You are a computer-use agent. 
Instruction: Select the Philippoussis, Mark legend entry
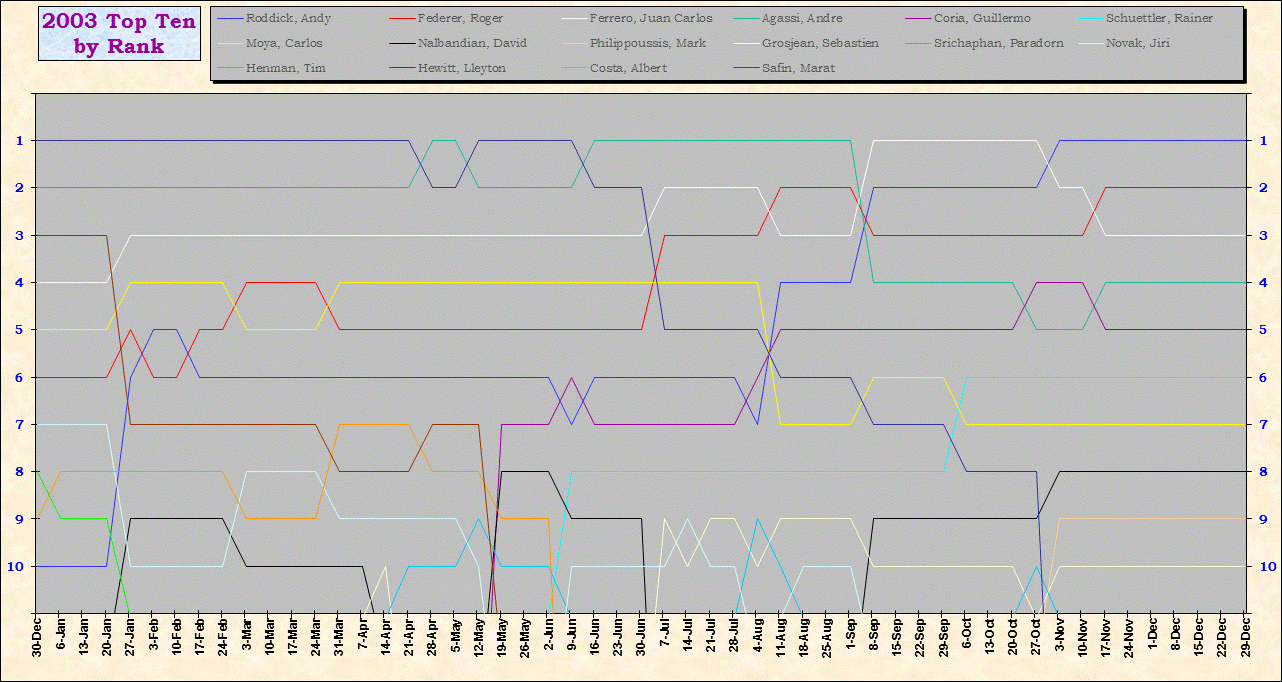point(647,44)
